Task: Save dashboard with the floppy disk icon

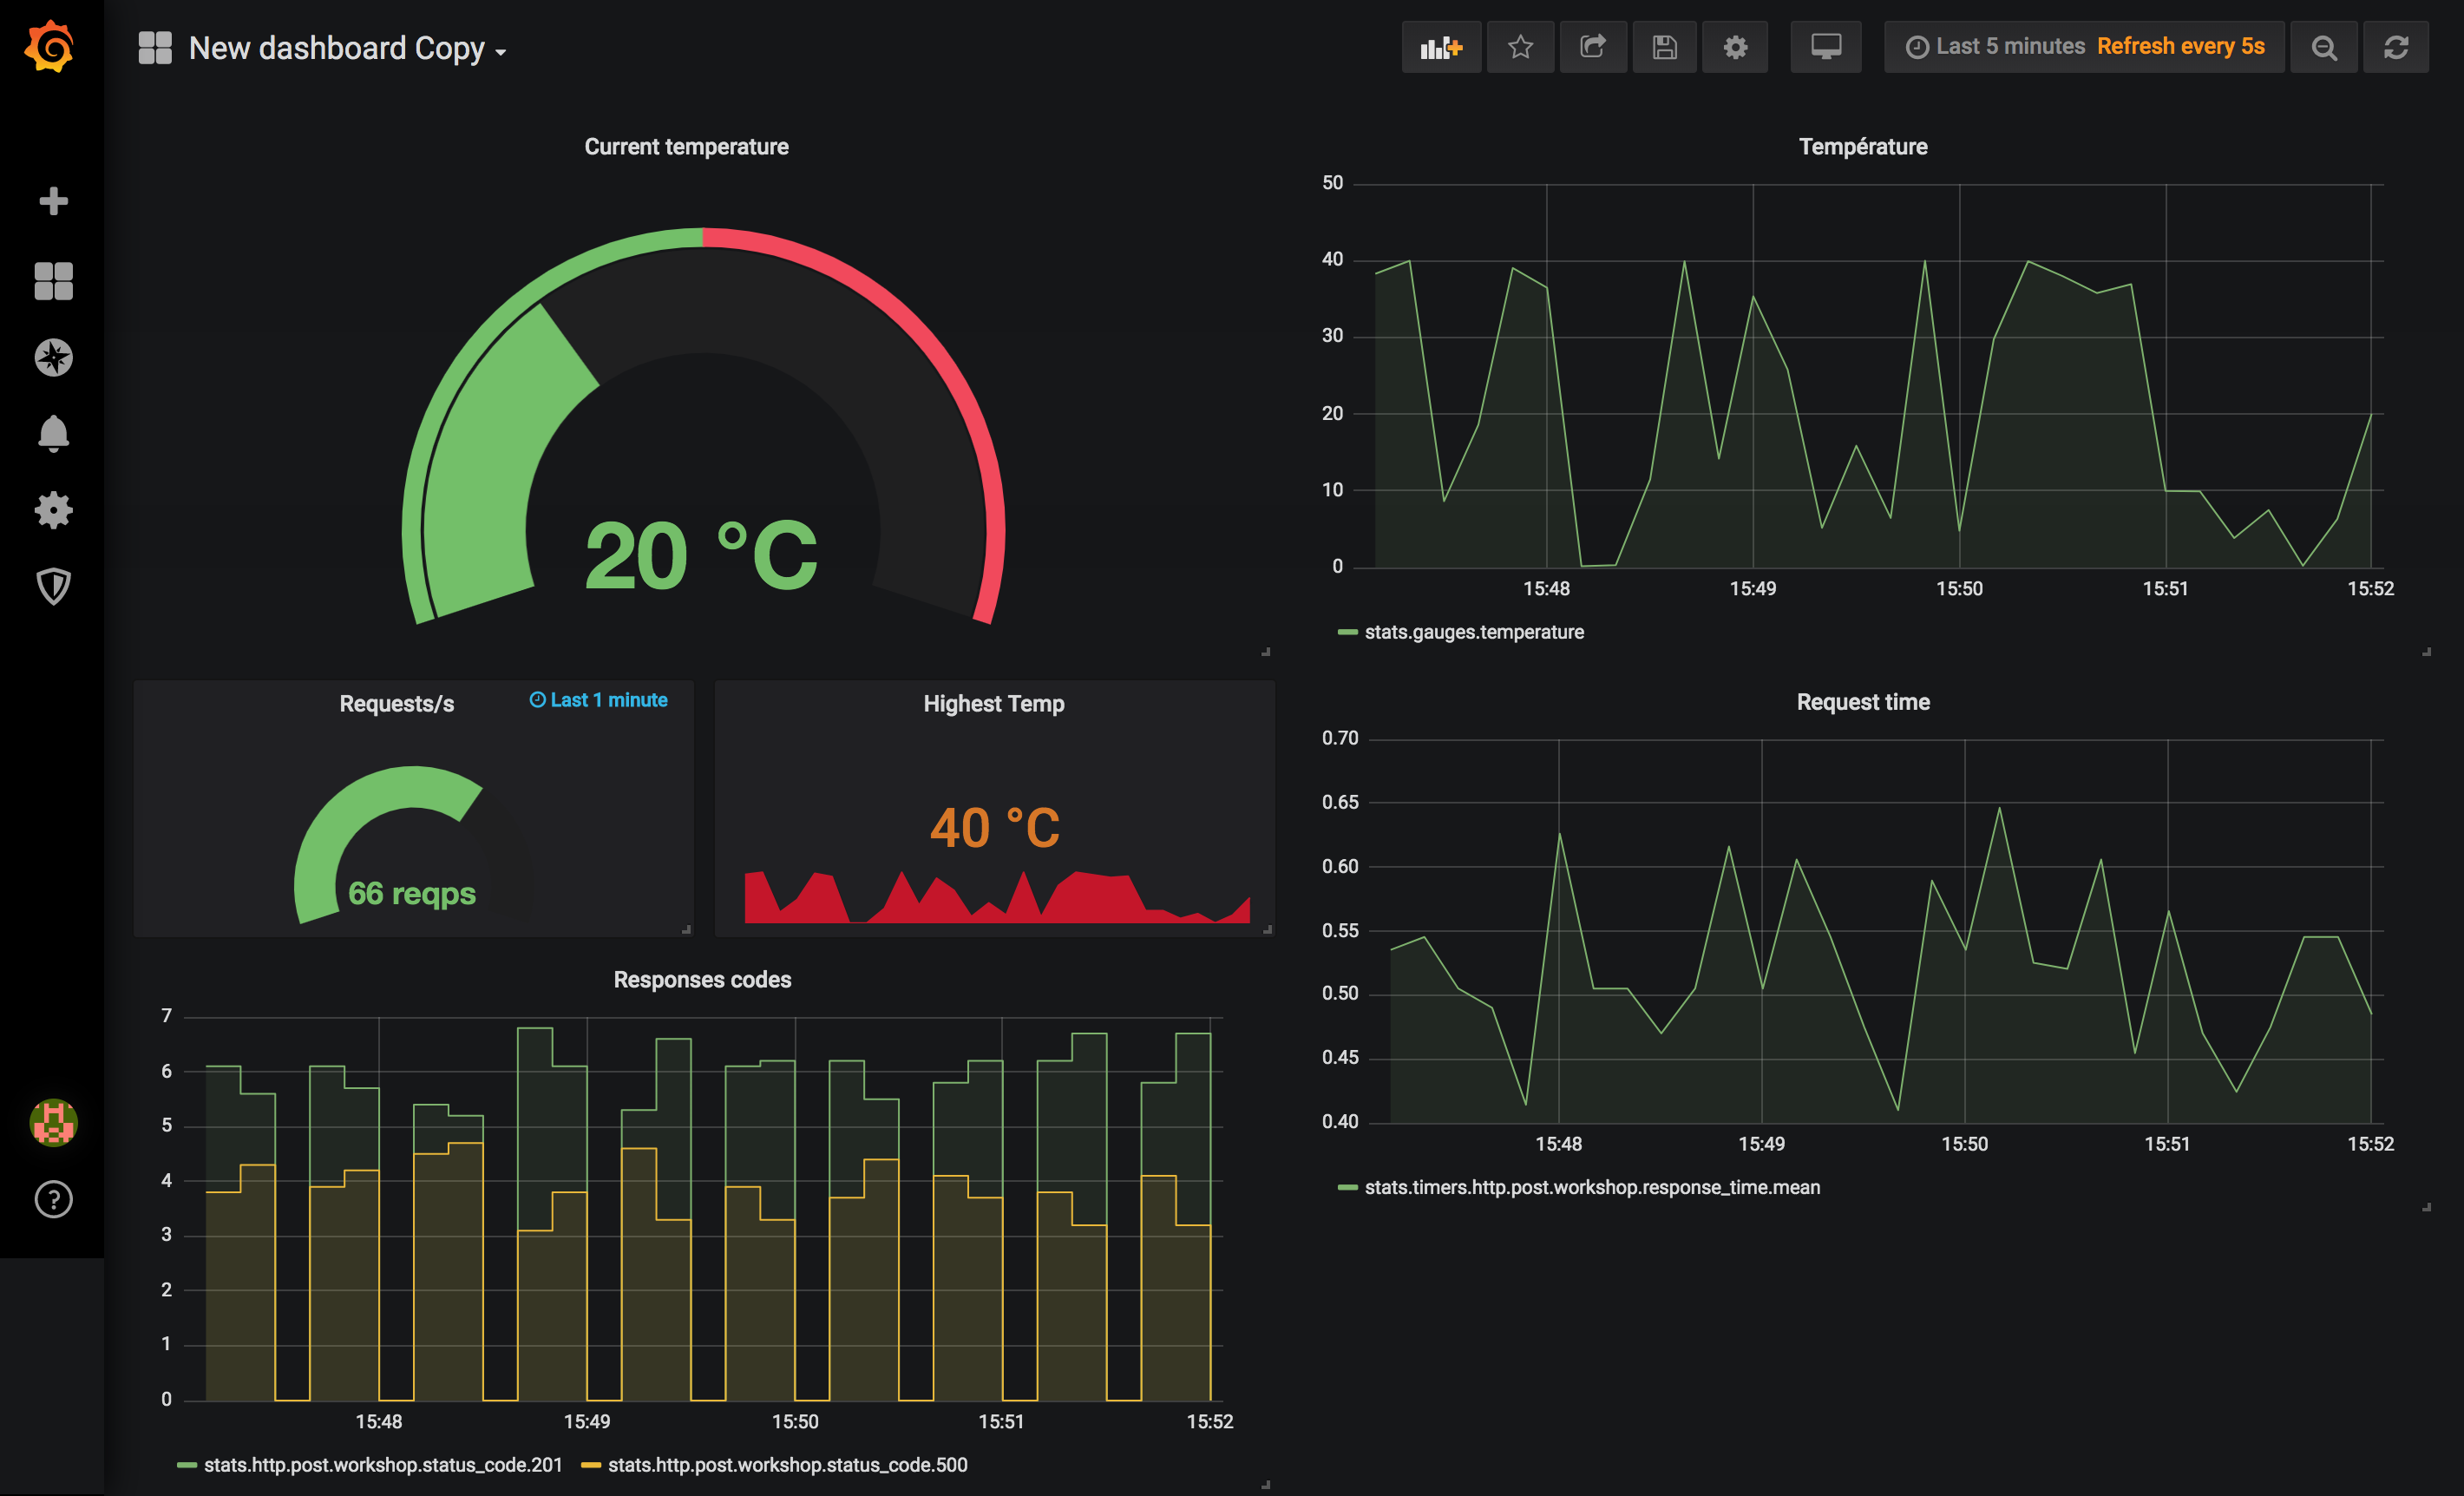Action: click(x=1664, y=47)
